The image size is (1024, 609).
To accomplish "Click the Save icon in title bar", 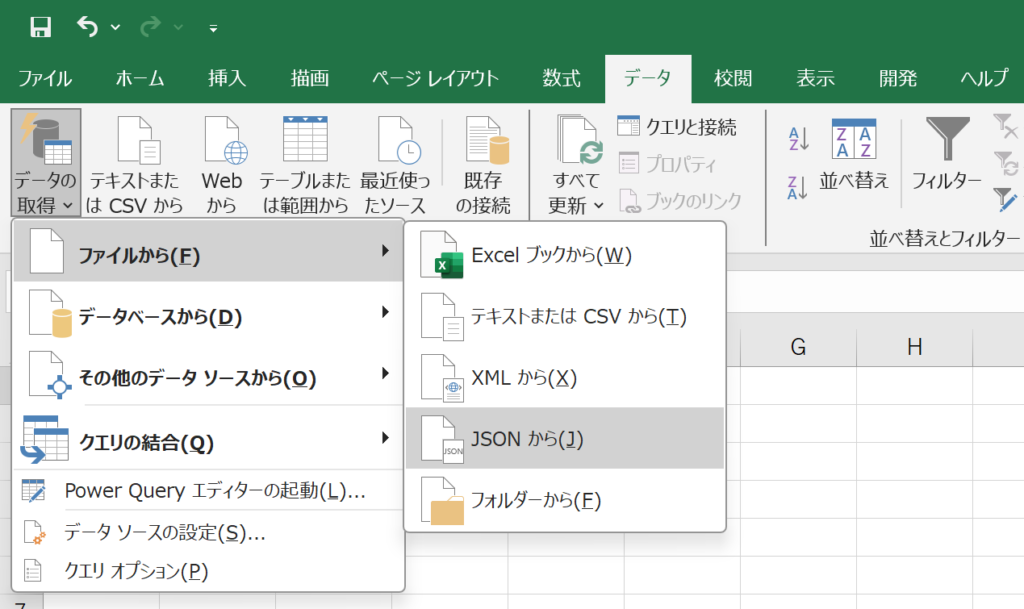I will 40,28.
